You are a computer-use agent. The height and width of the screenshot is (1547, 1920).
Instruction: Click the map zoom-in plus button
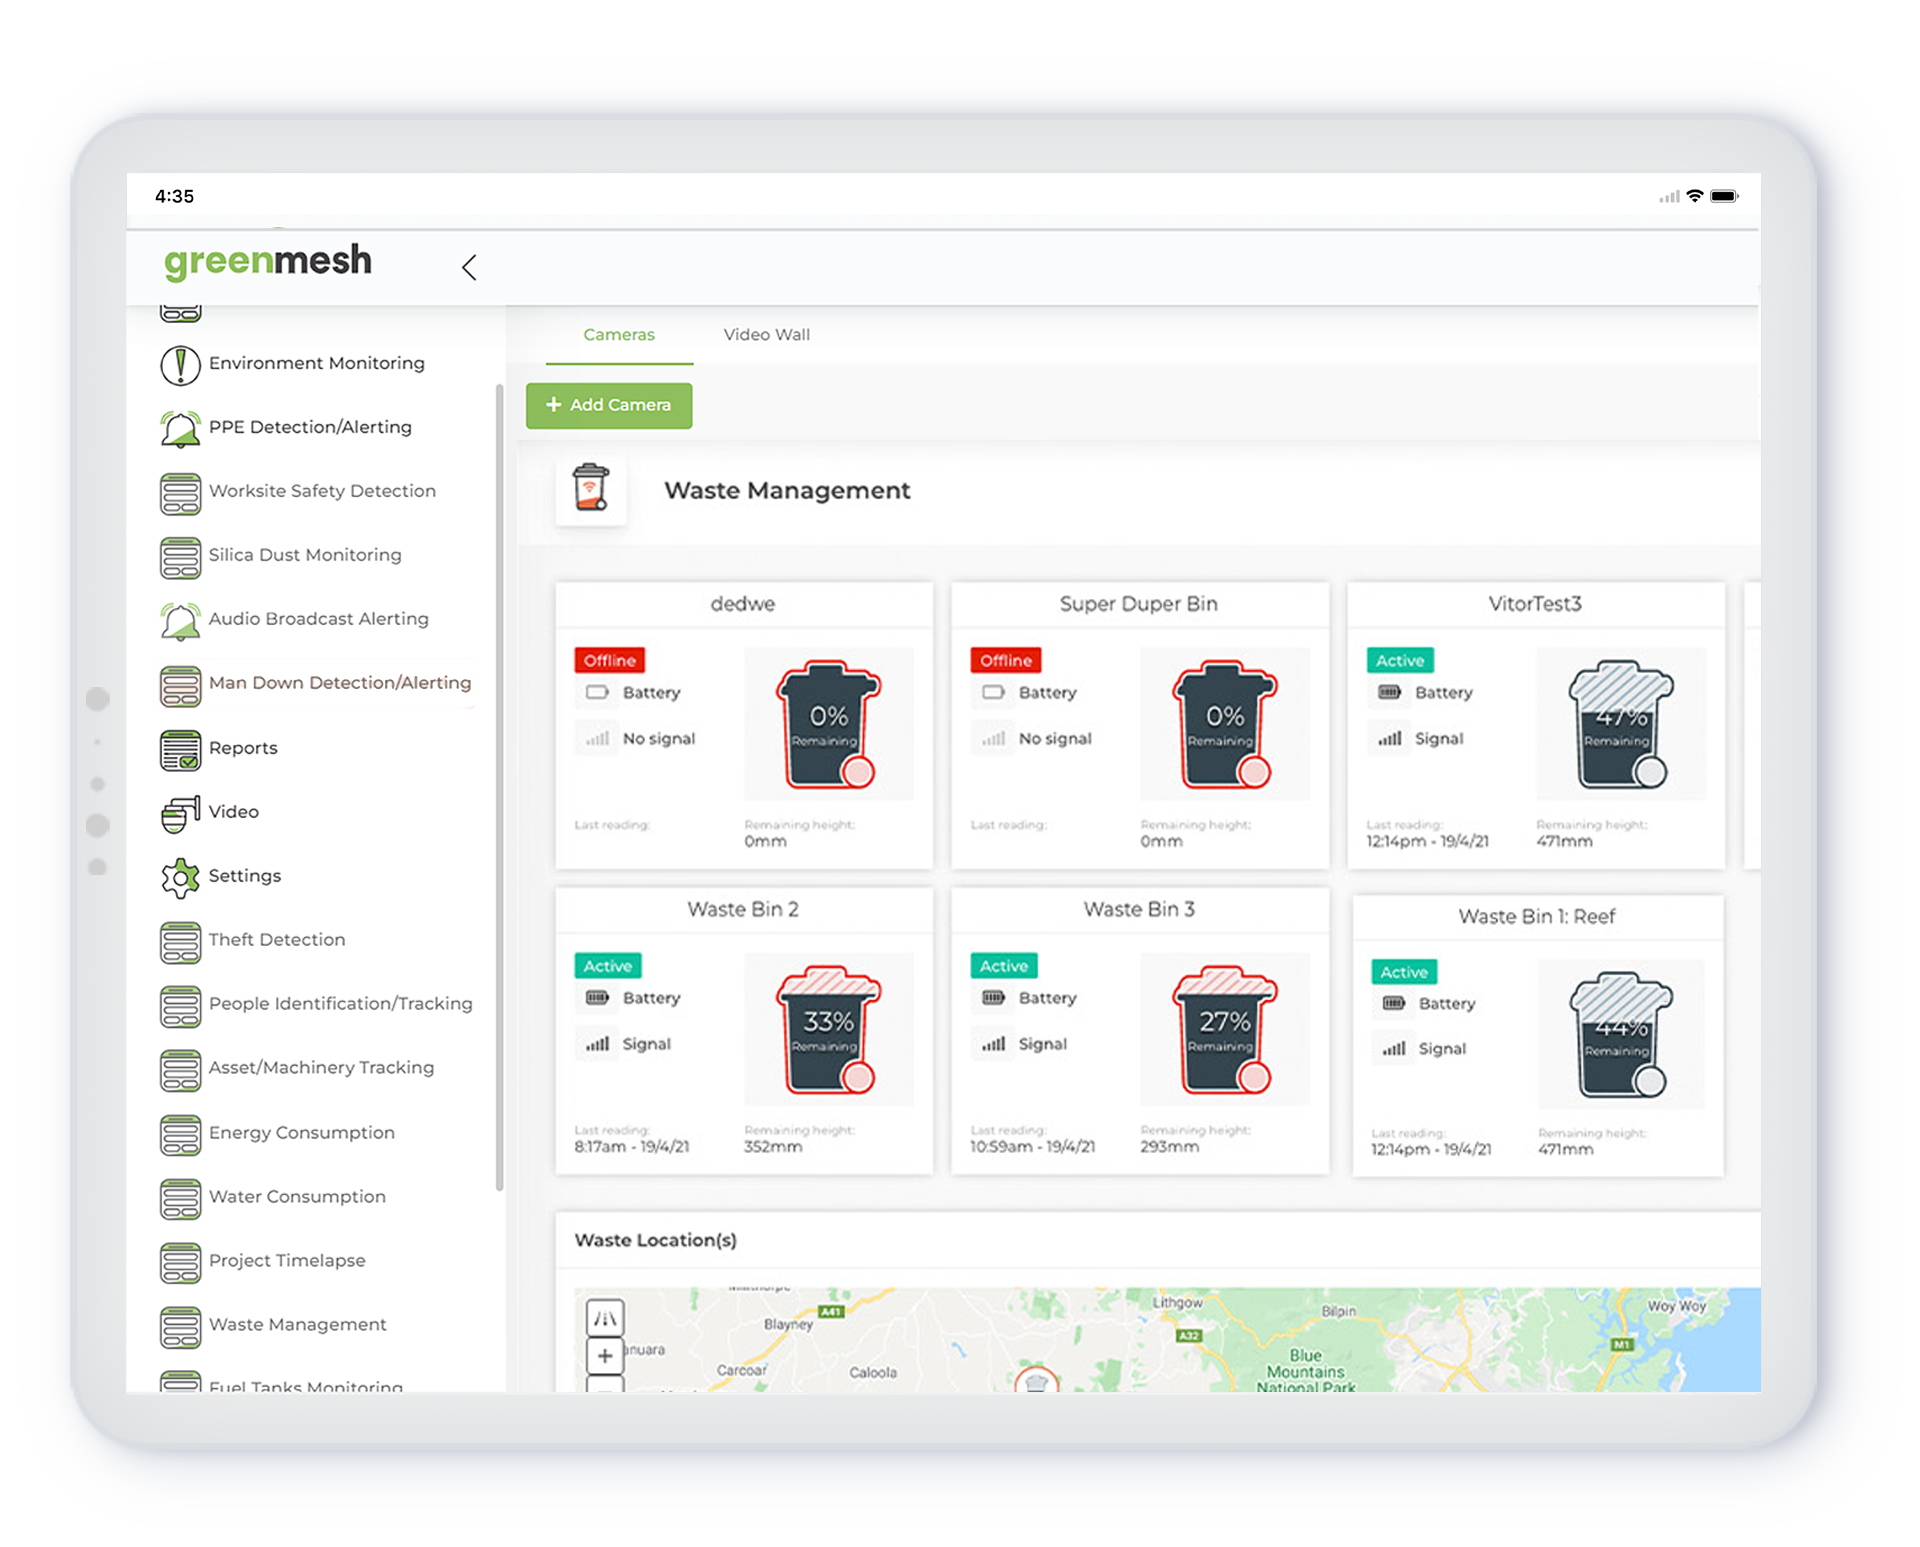(x=605, y=1356)
